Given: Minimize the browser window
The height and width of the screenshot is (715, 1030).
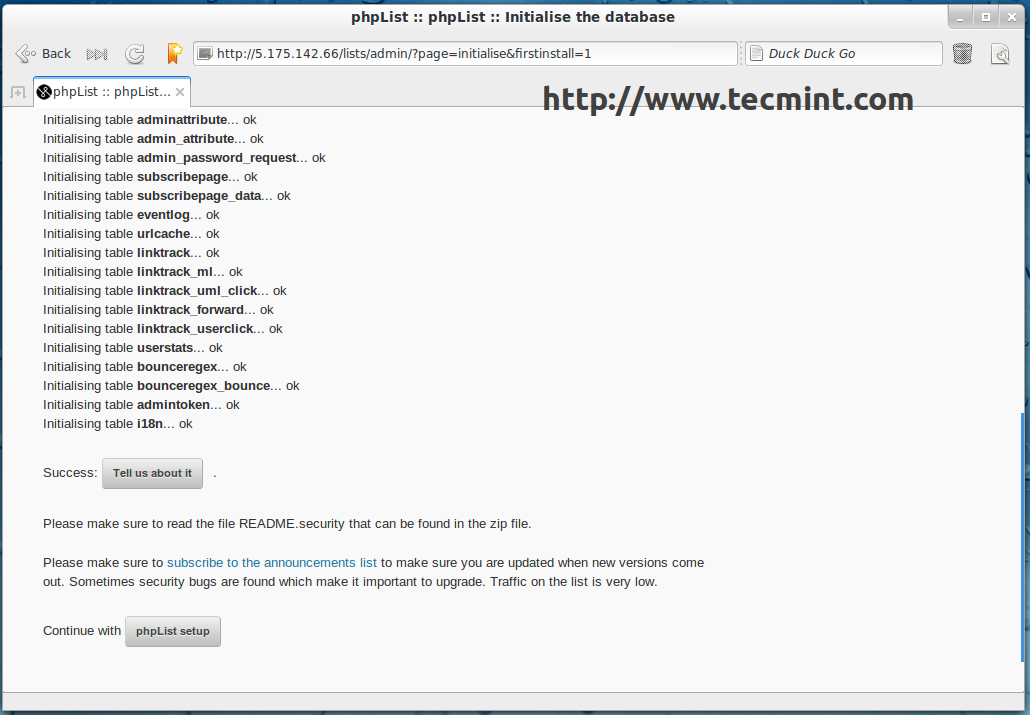Looking at the screenshot, I should [960, 18].
